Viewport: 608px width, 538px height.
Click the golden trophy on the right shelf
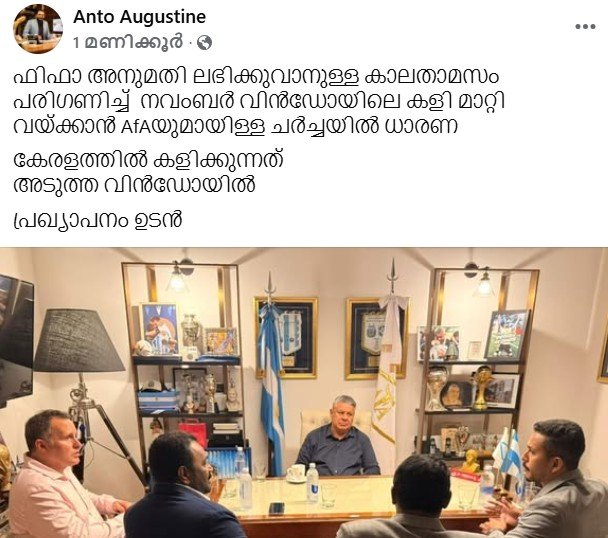pos(481,387)
